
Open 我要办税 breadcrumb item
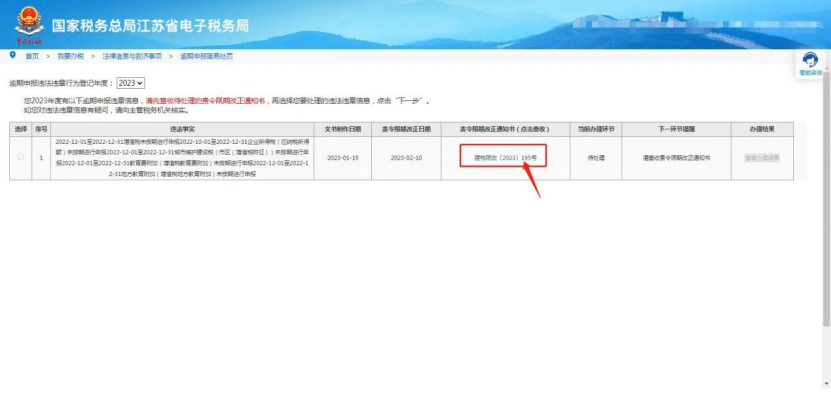(x=70, y=56)
